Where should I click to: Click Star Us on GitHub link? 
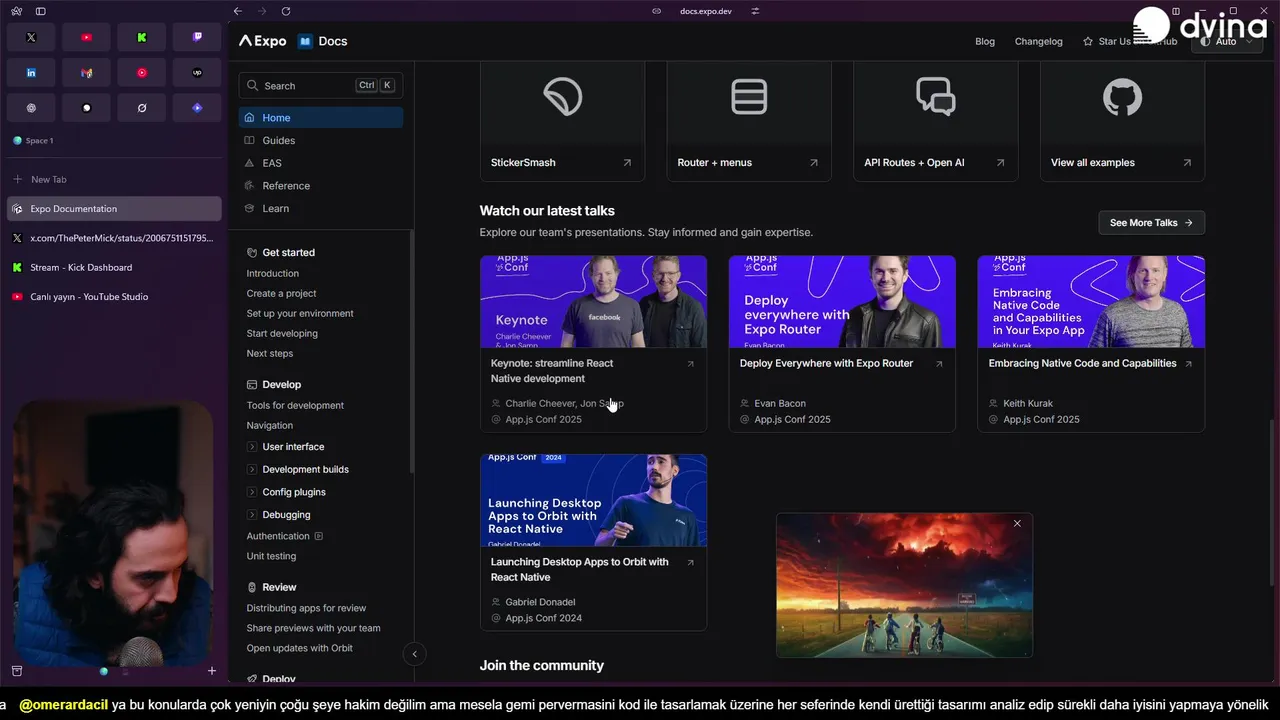pyautogui.click(x=1130, y=41)
